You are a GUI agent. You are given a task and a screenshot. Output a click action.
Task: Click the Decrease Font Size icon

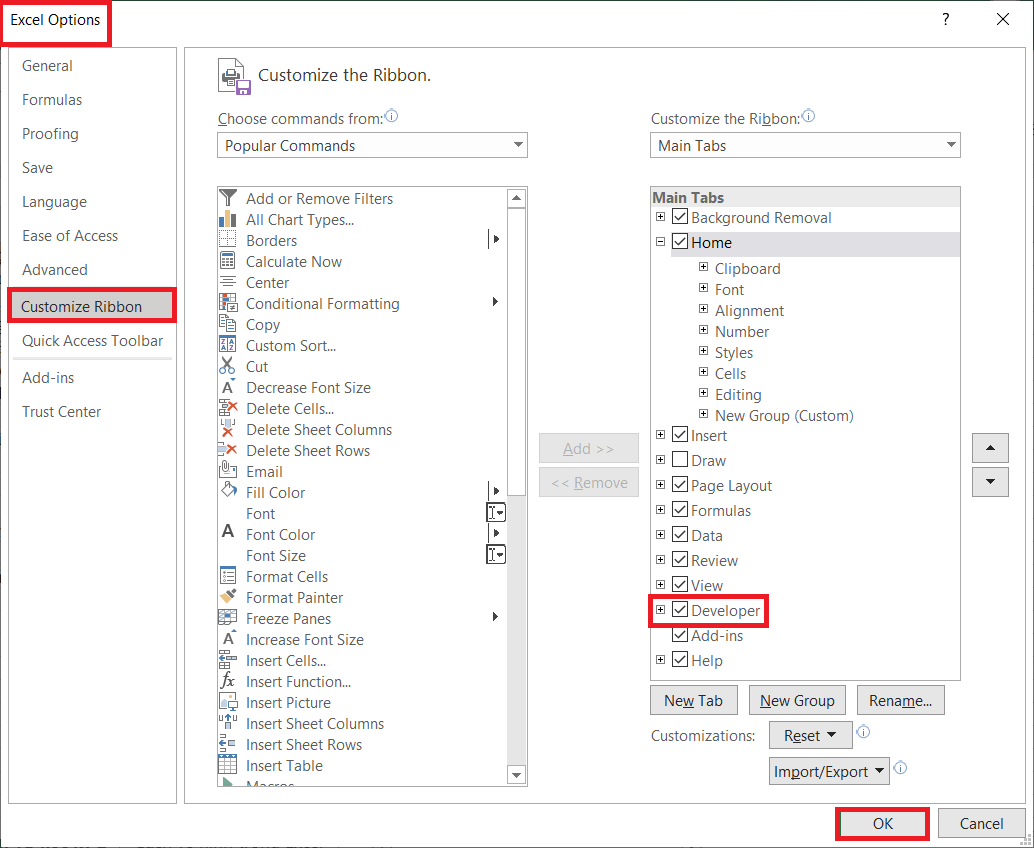tap(228, 387)
